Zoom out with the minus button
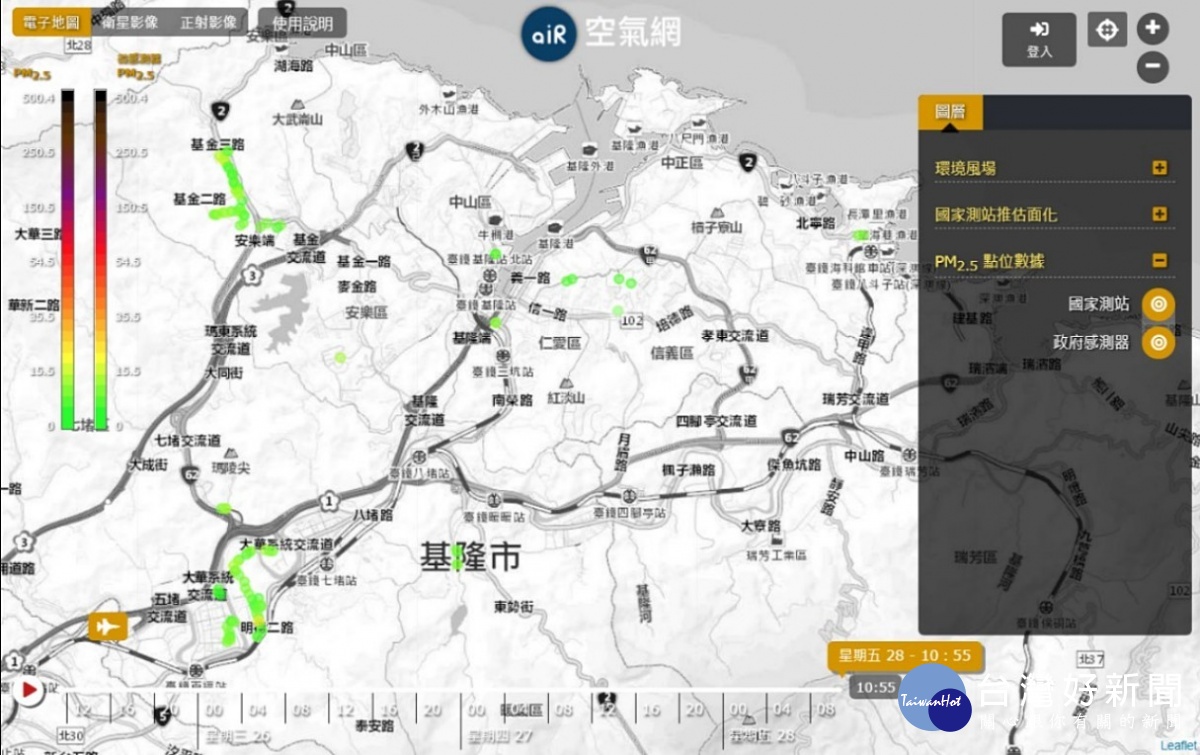Screen dimensions: 1200x755 point(1152,67)
